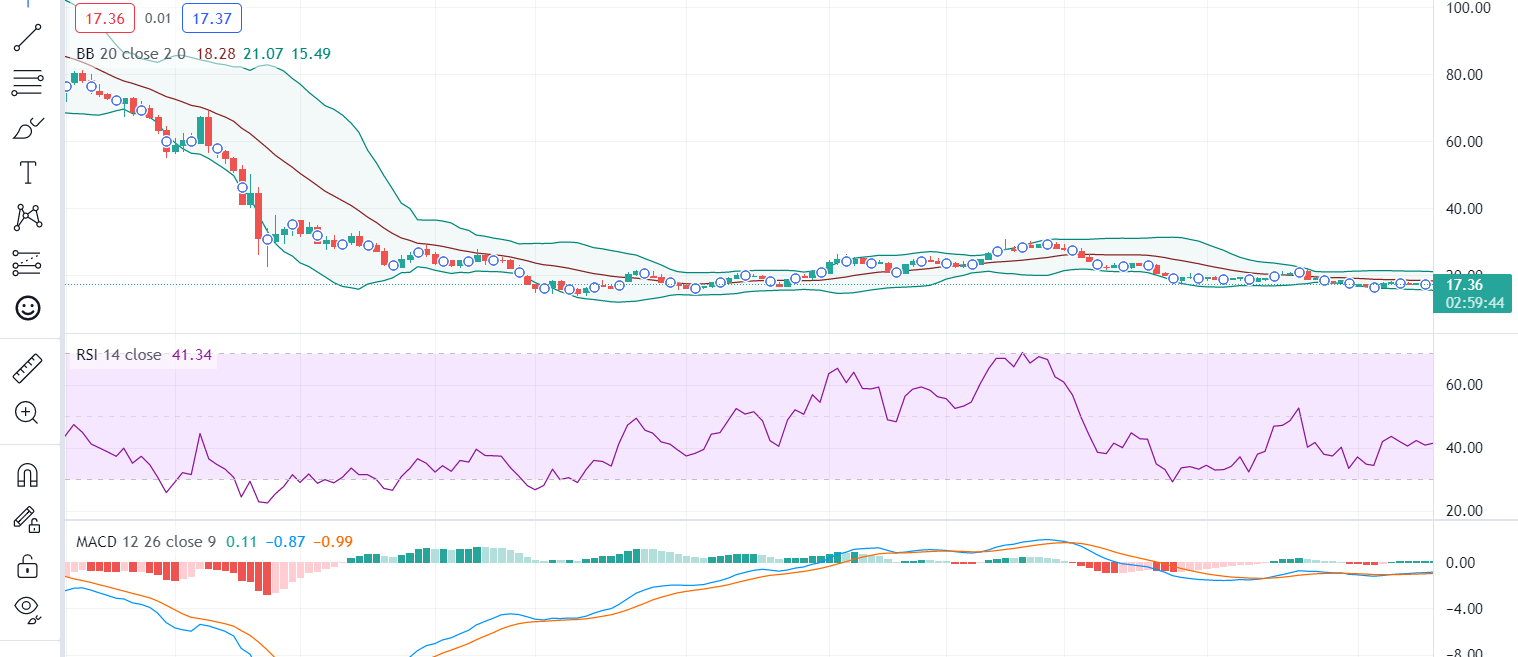The image size is (1518, 657).
Task: Click the MACD 12 26 close 9 legend
Action: pos(147,542)
